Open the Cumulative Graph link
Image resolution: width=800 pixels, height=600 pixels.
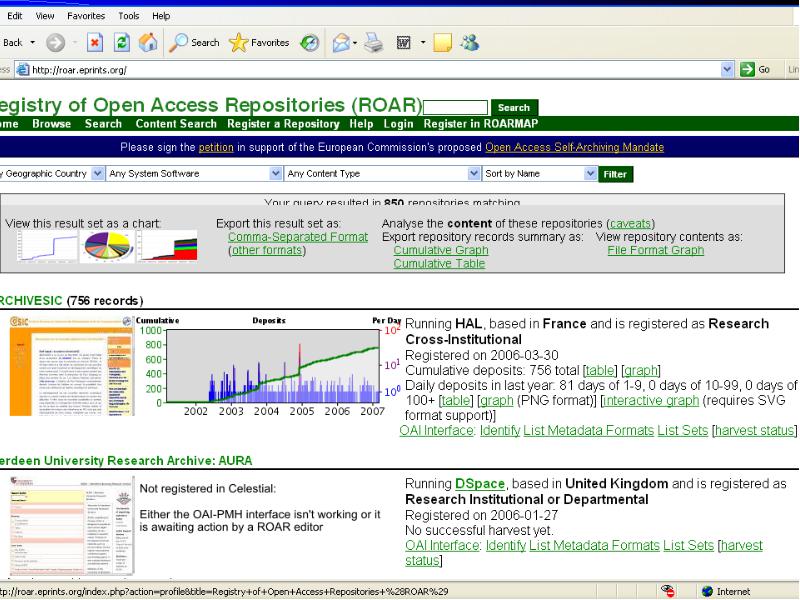(441, 251)
